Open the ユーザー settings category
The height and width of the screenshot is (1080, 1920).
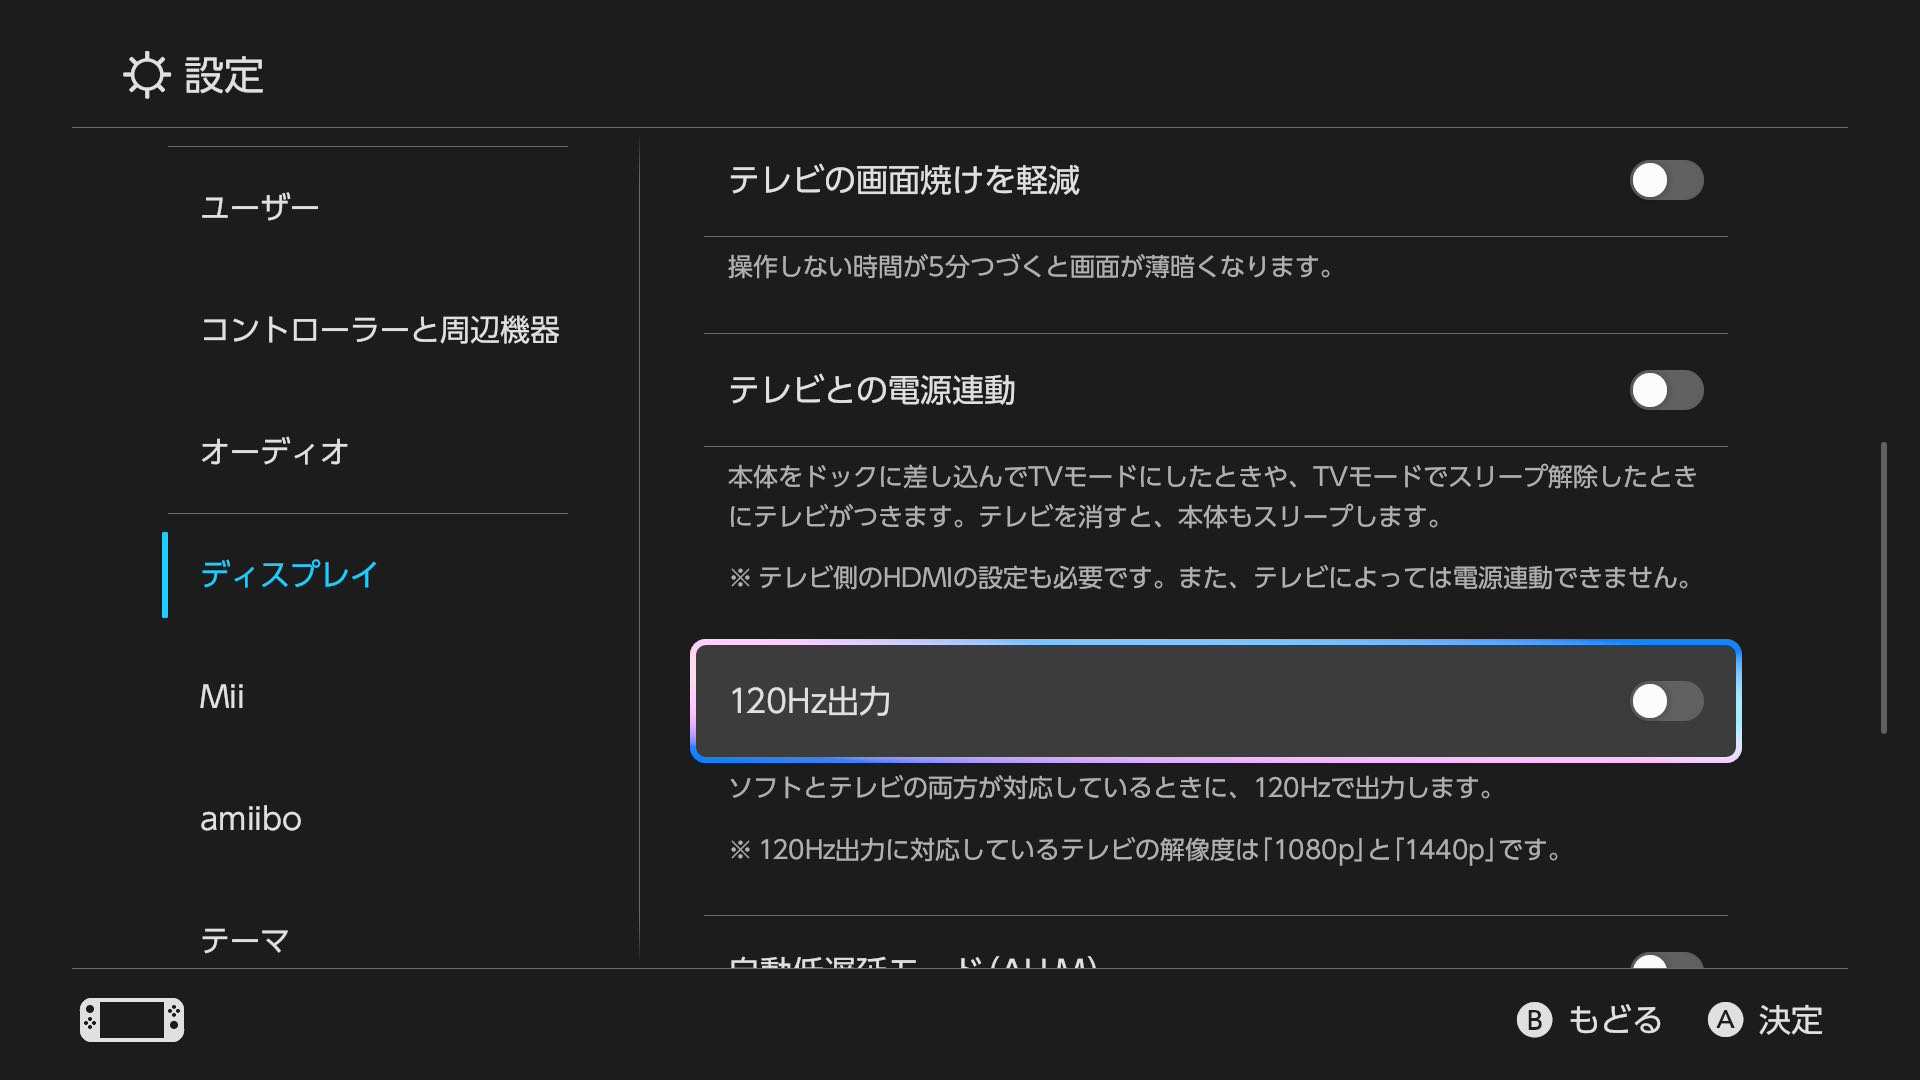pos(260,208)
